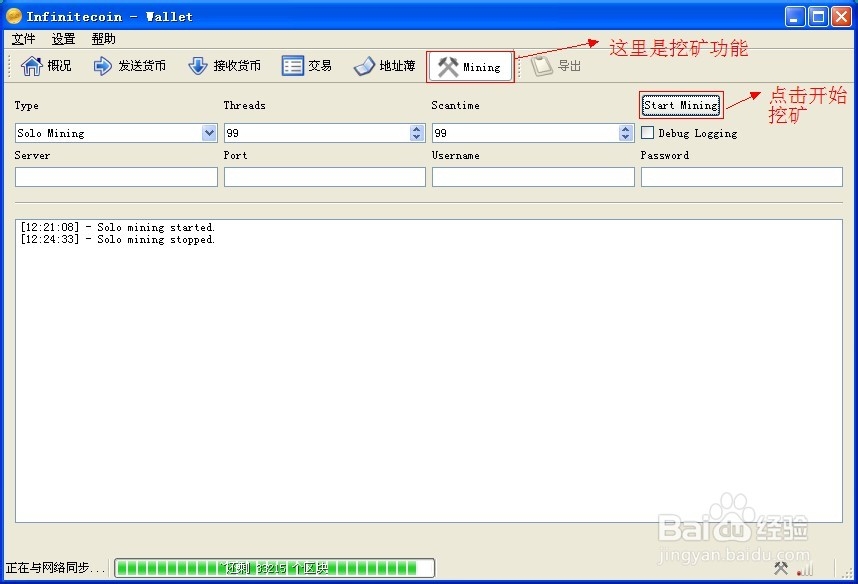858x584 pixels.
Task: Maximize the Infinitecoin wallet window
Action: [819, 16]
